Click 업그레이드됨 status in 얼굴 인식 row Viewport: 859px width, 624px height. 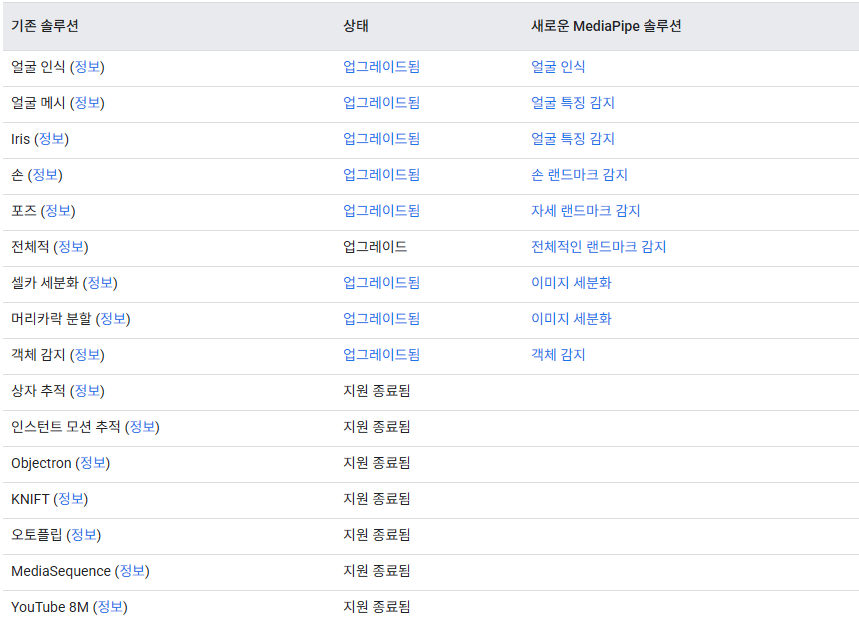click(381, 67)
